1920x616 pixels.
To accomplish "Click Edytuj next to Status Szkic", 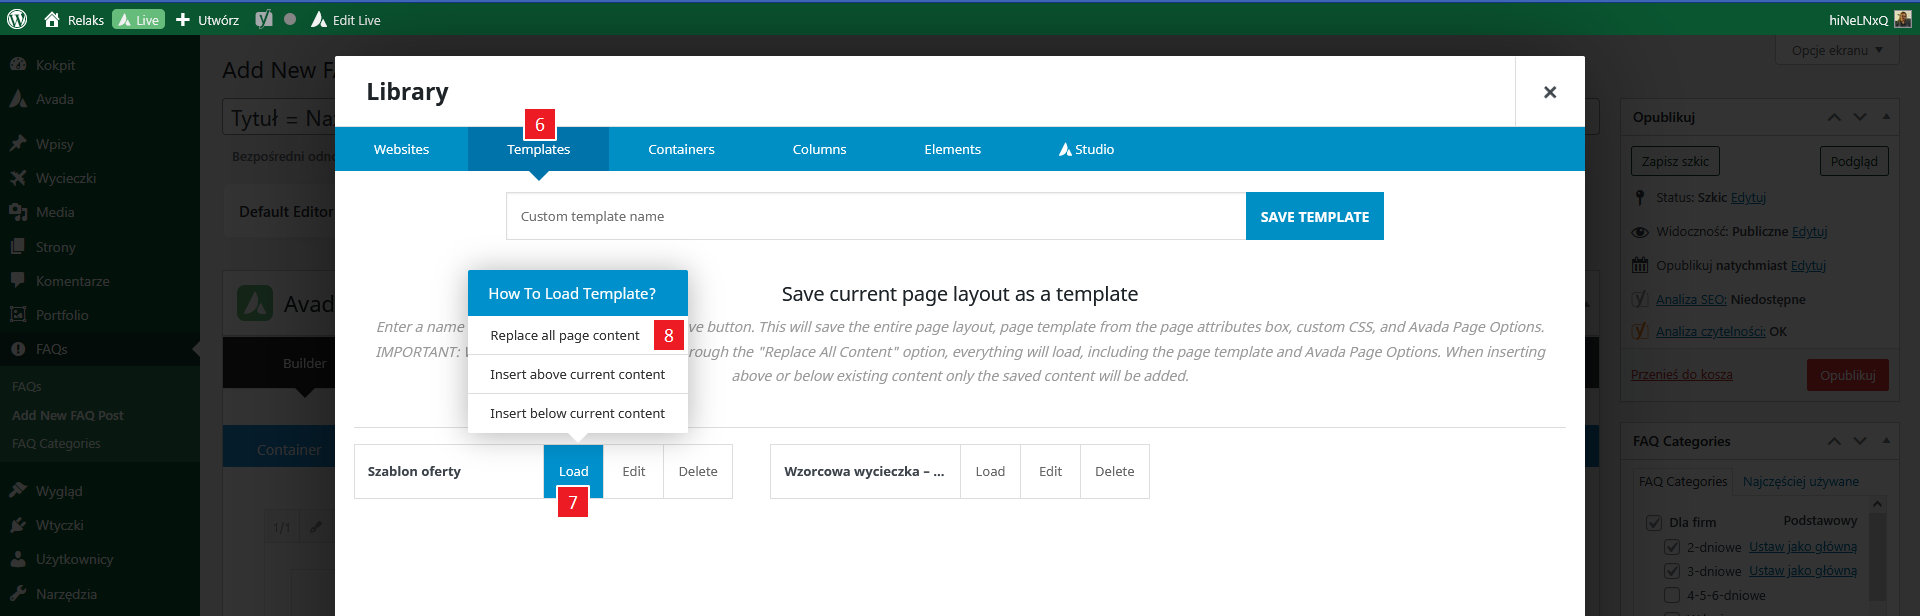I will pyautogui.click(x=1748, y=198).
